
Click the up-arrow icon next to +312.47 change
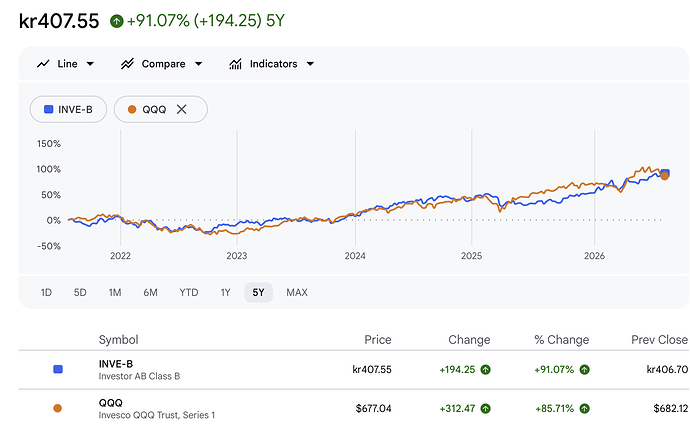point(485,408)
